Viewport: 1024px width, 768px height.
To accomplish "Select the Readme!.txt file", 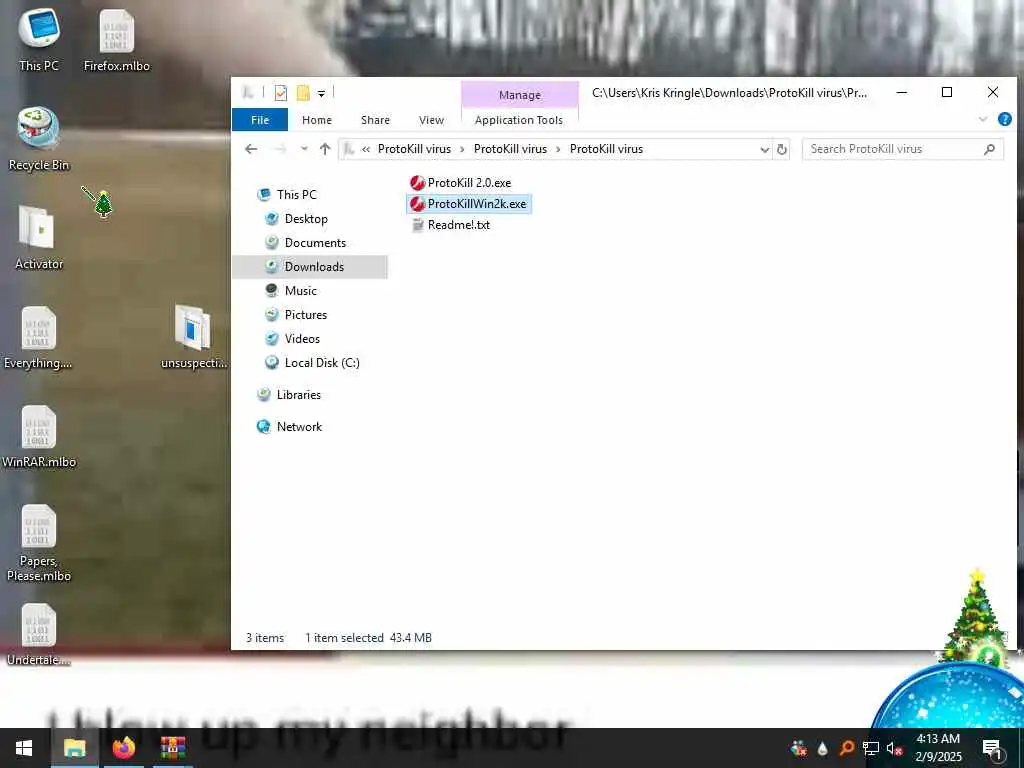I will click(x=451, y=225).
